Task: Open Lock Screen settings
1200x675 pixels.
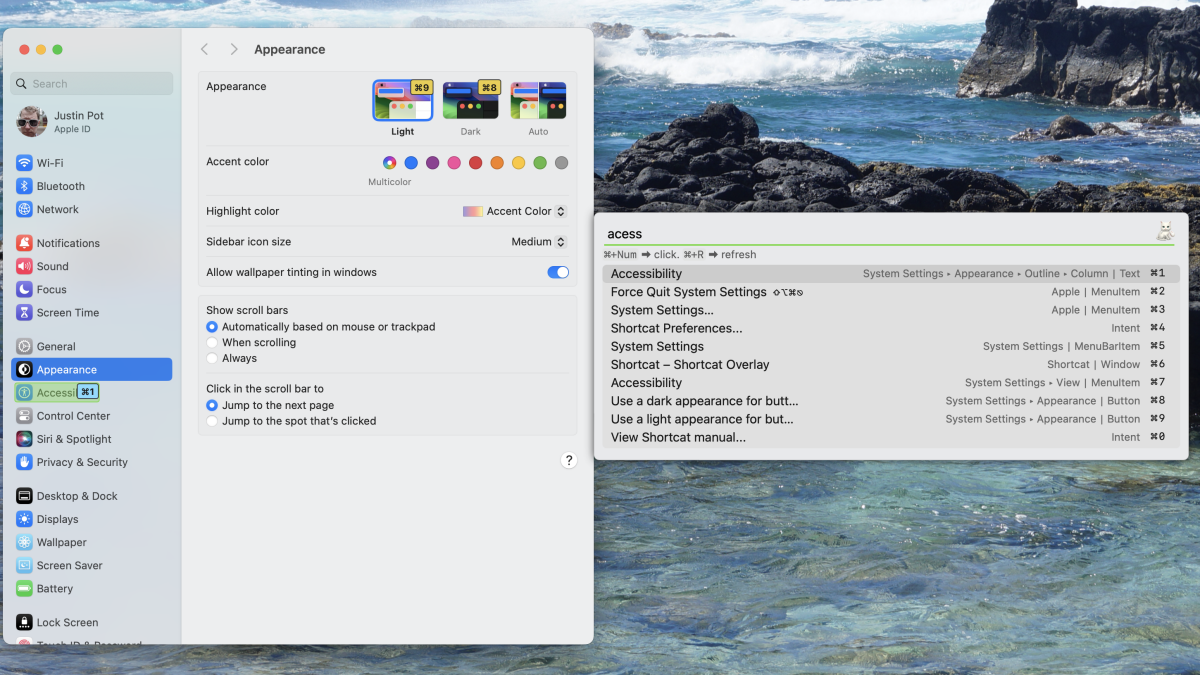Action: tap(92, 622)
